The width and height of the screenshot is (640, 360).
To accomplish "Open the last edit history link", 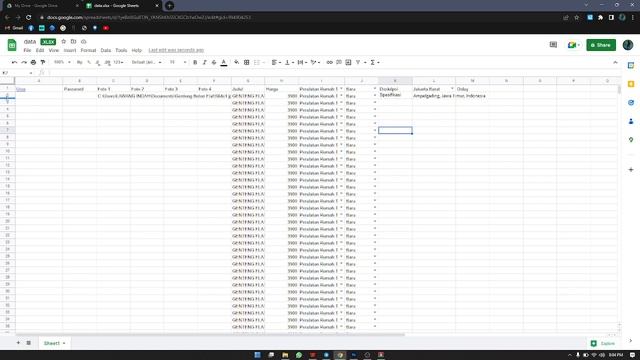I will point(176,50).
